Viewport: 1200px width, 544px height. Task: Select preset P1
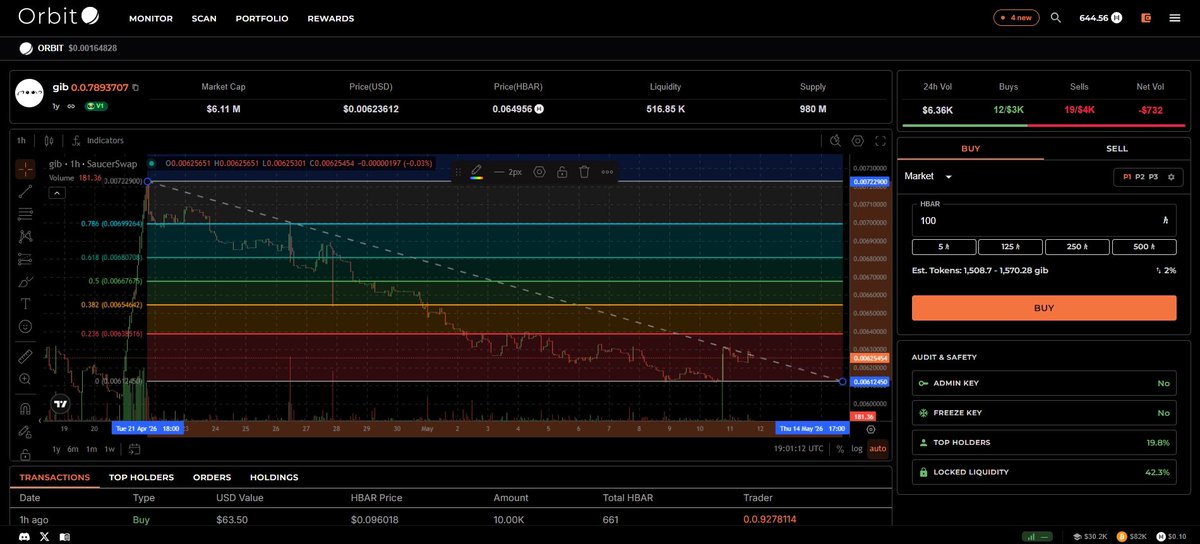[x=1127, y=176]
